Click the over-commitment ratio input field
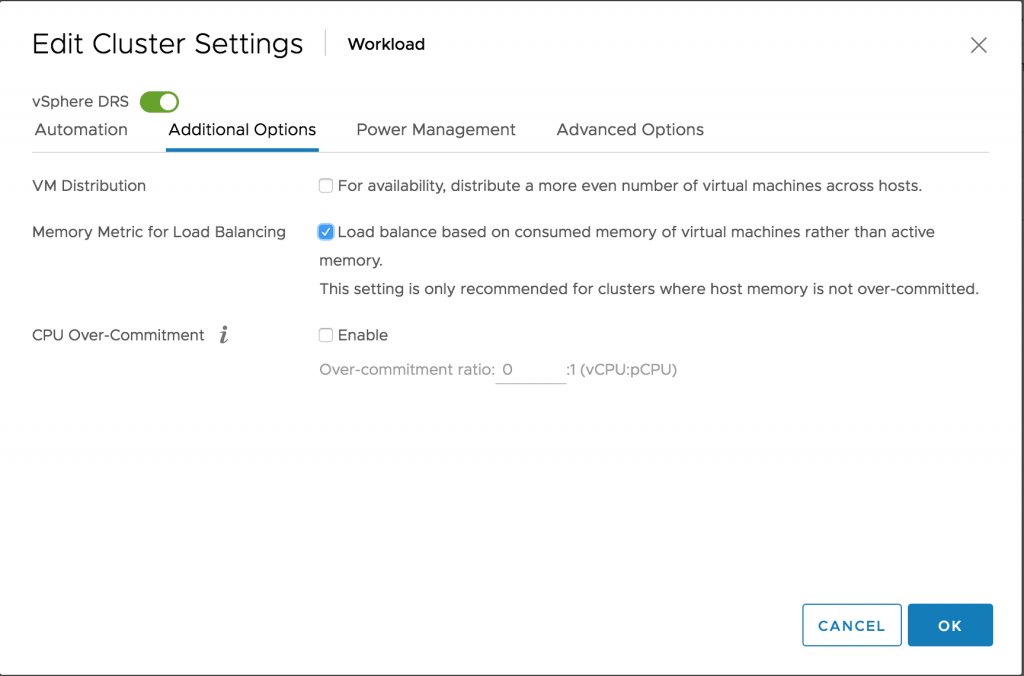This screenshot has width=1024, height=676. [531, 370]
